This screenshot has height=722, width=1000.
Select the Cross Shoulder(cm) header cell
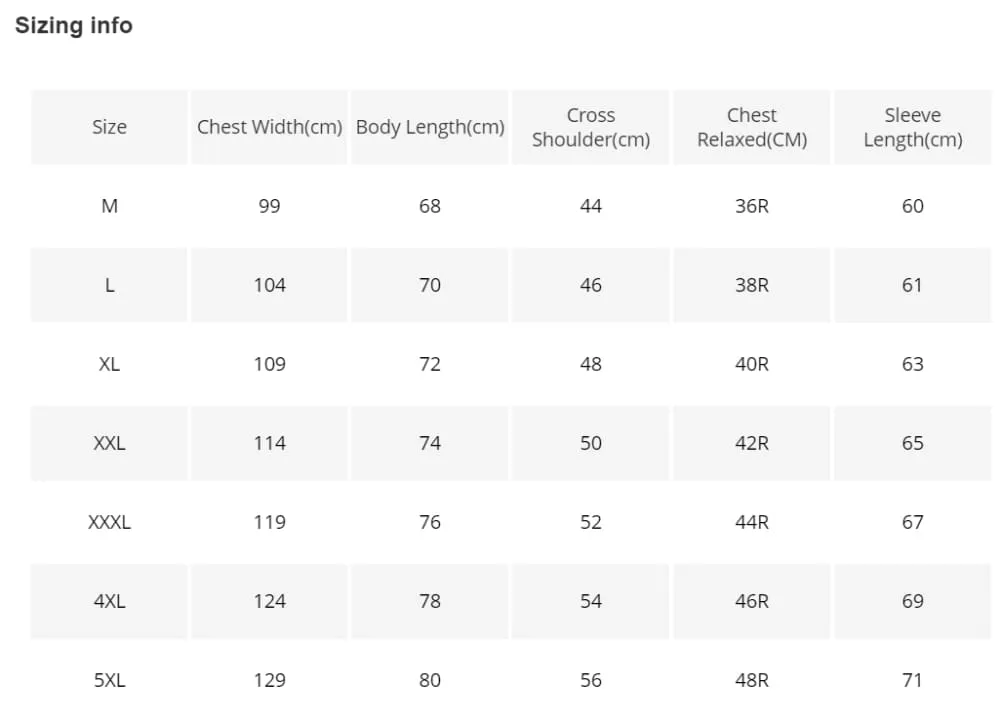pos(591,127)
